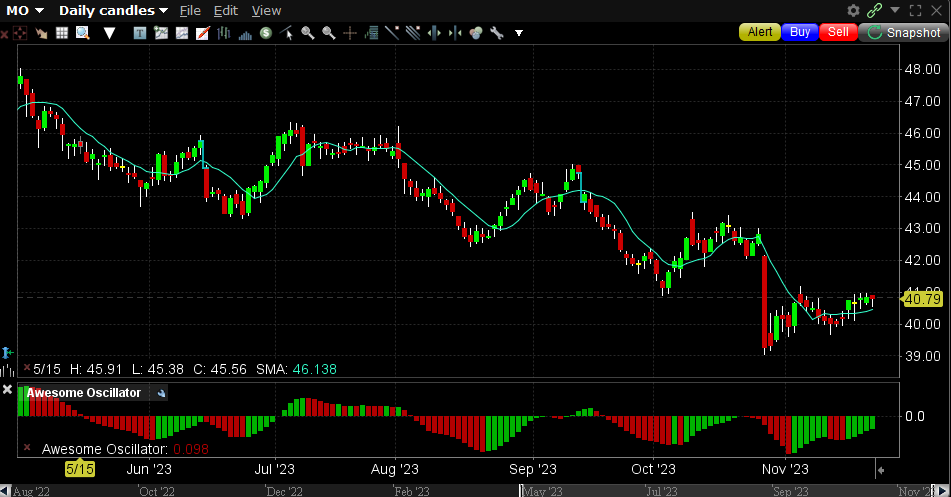Viewport: 951px width, 497px height.
Task: Click the crosshair cursor tool icon
Action: click(350, 33)
